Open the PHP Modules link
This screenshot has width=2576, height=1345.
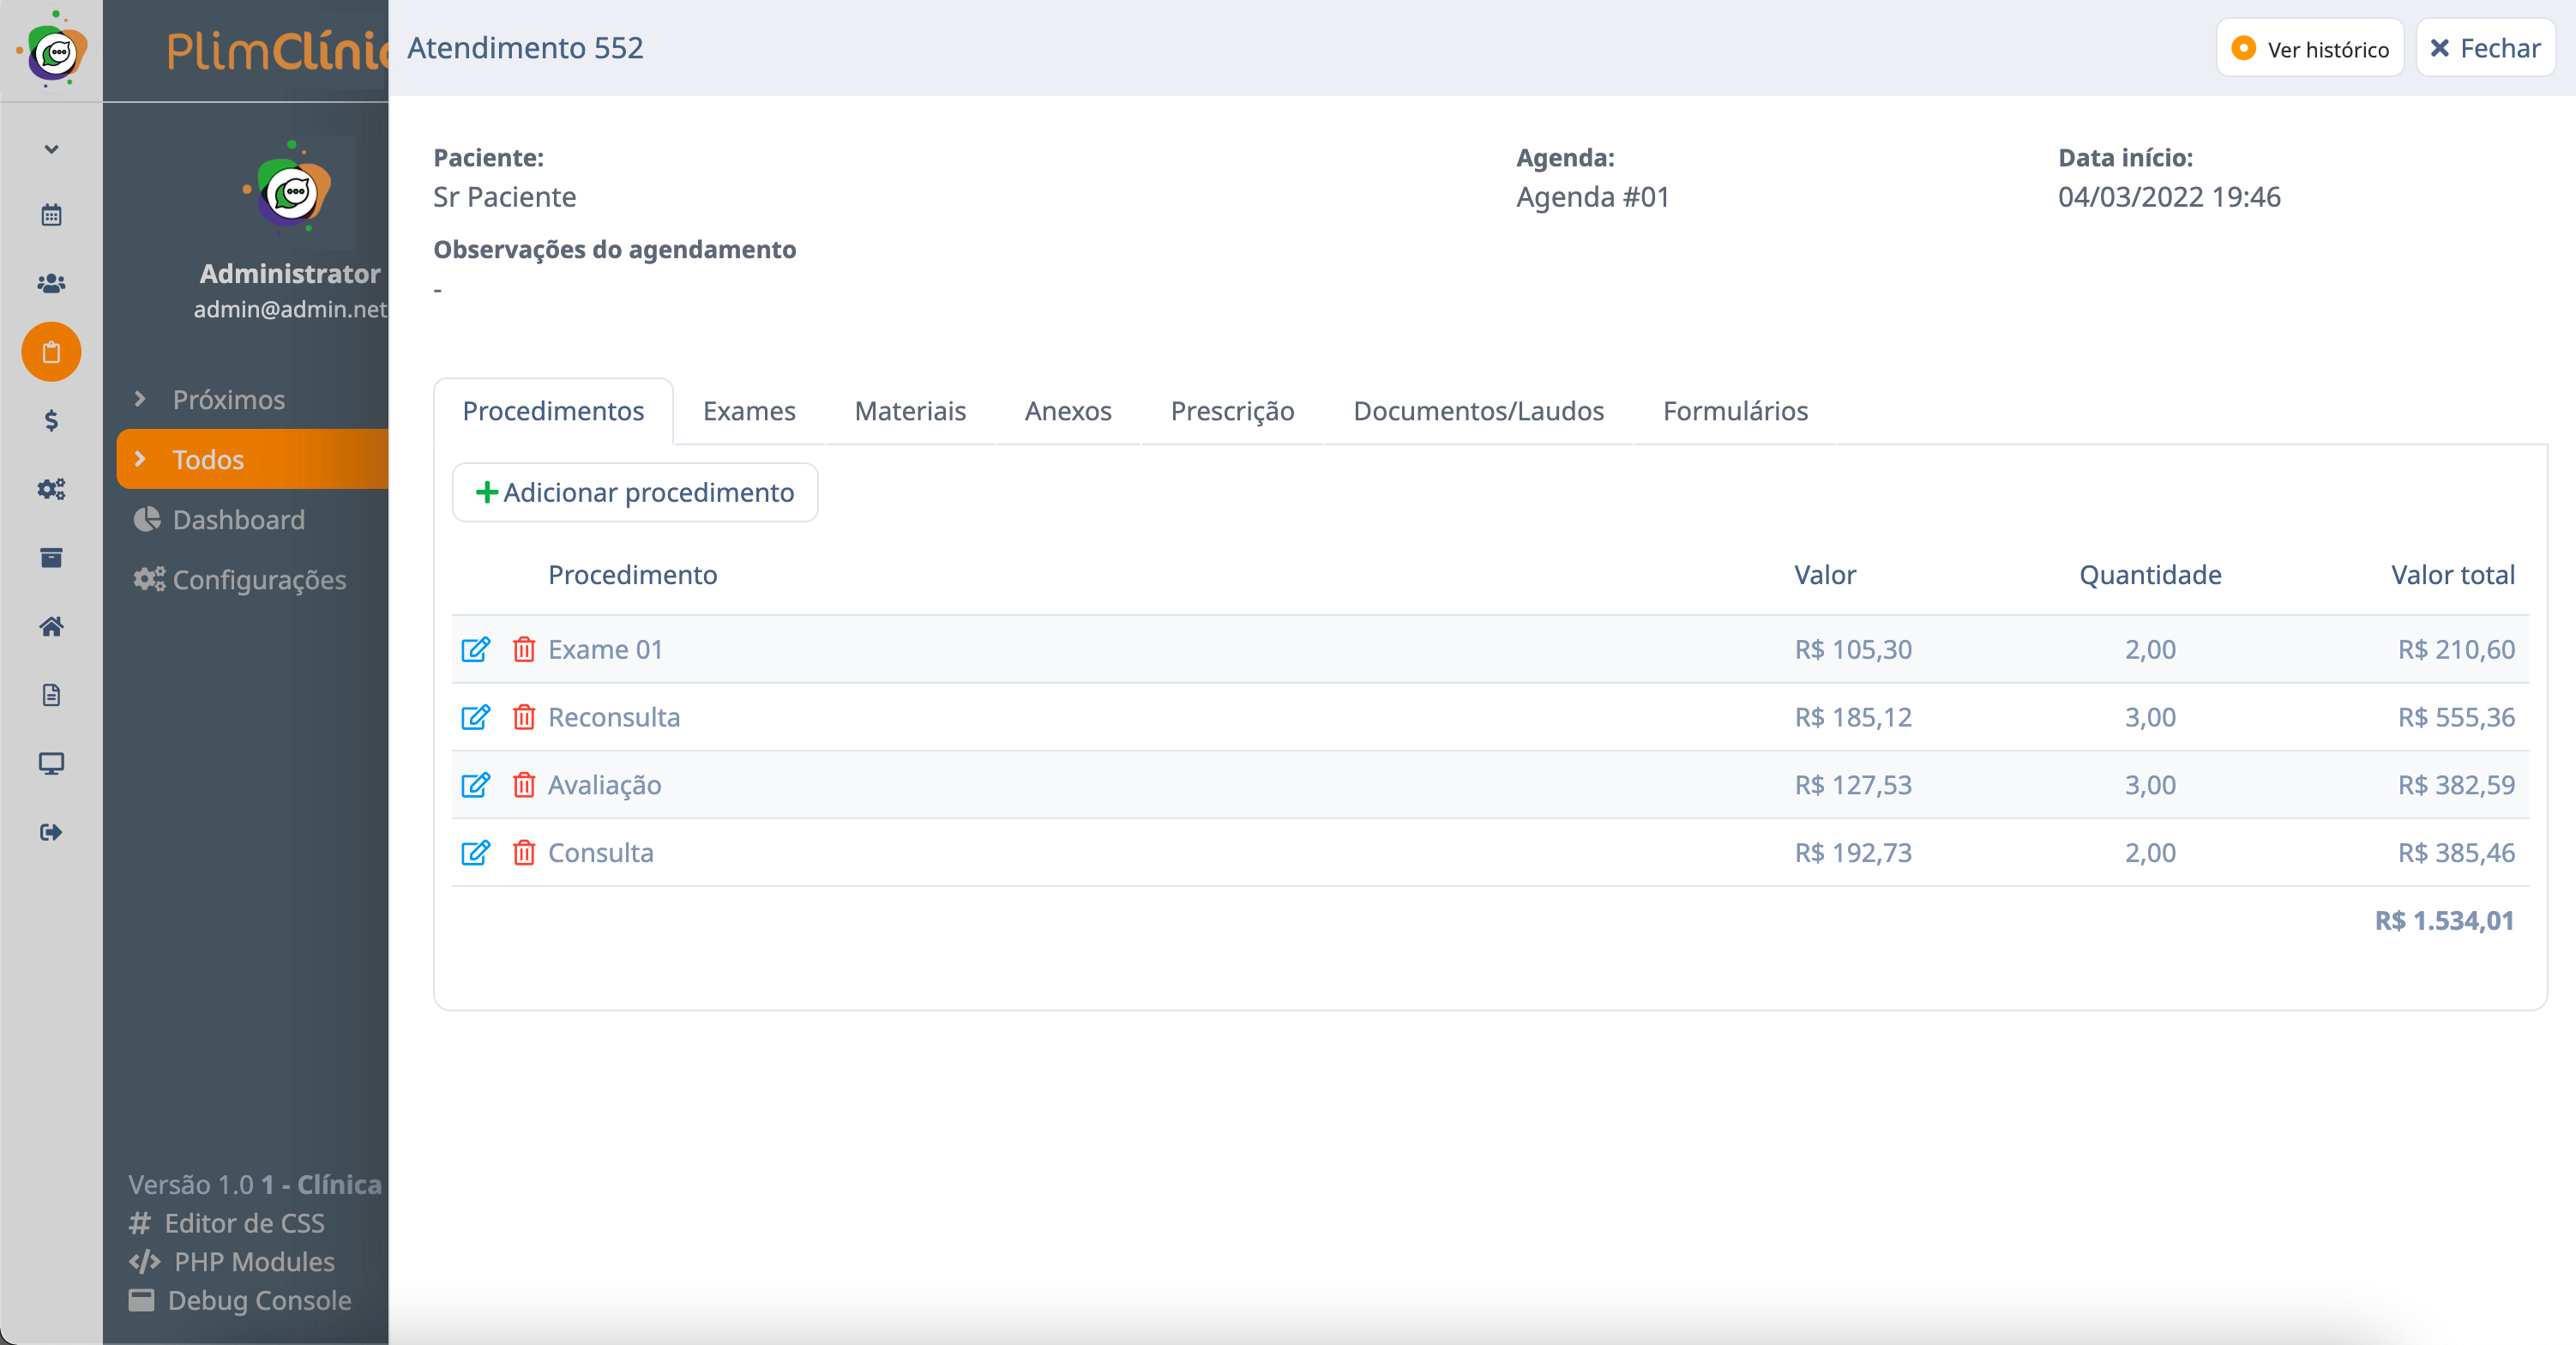232,1262
